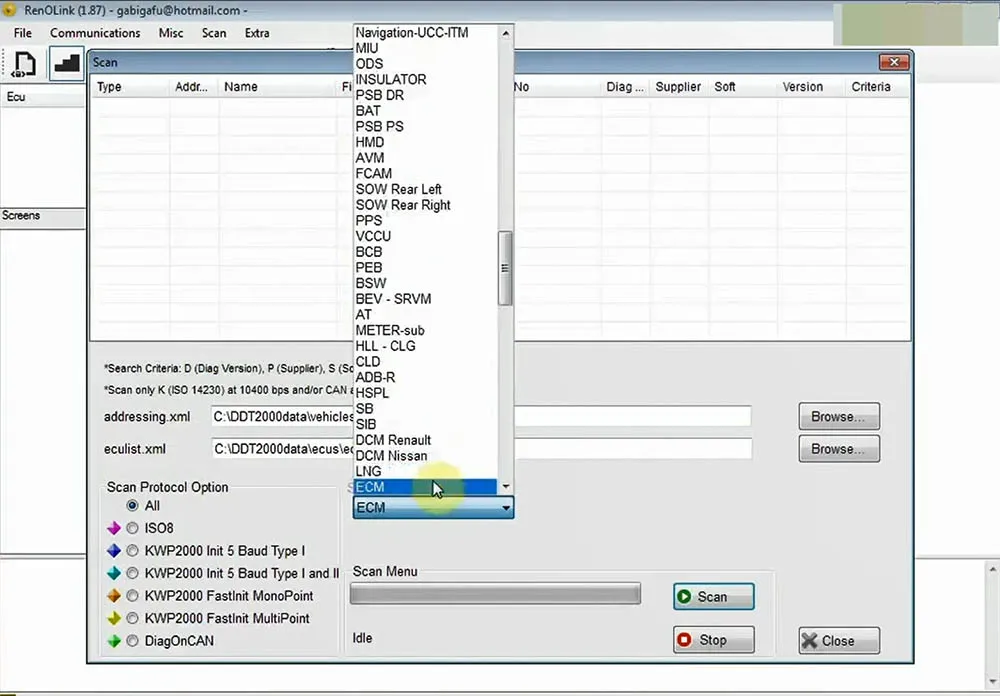Screen dimensions: 1000x696
Task: Select the ISO8 radio button
Action: (x=132, y=528)
